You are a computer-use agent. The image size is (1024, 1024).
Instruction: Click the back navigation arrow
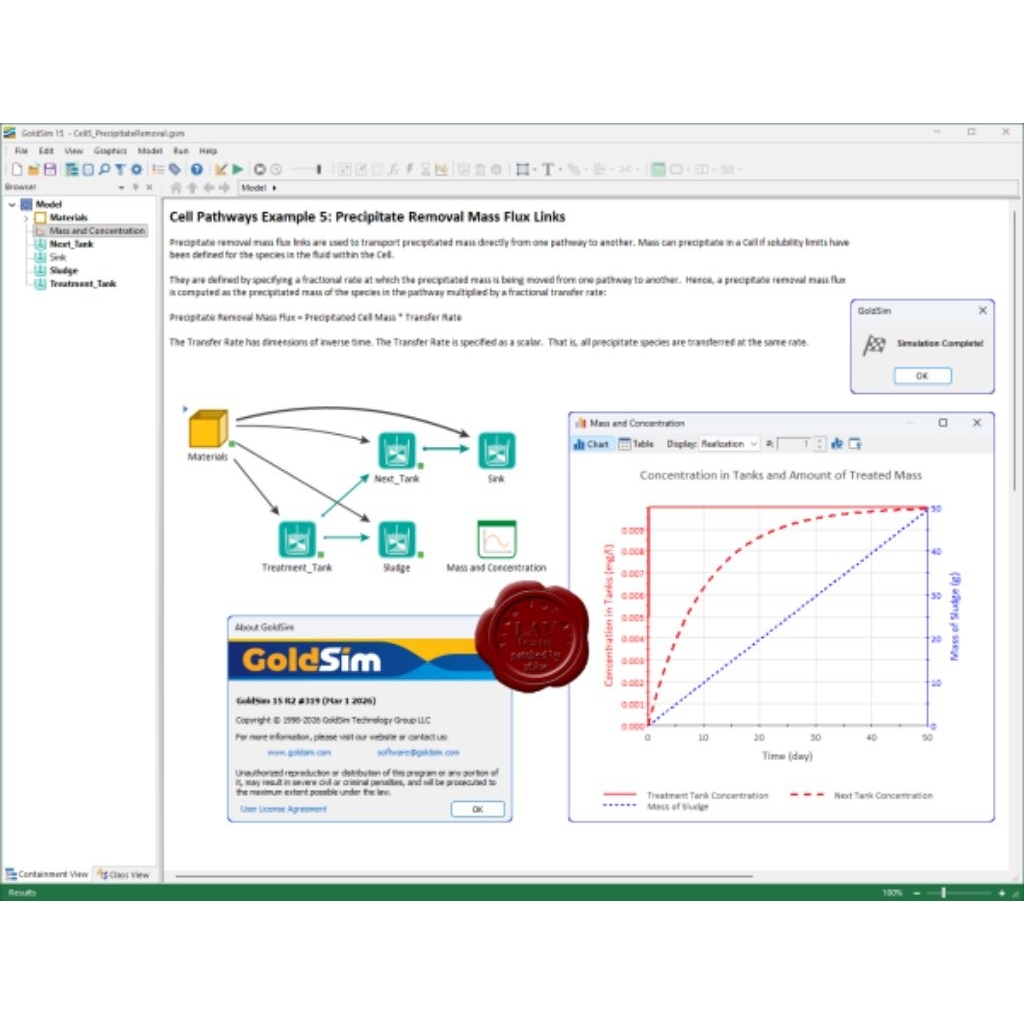pyautogui.click(x=208, y=188)
